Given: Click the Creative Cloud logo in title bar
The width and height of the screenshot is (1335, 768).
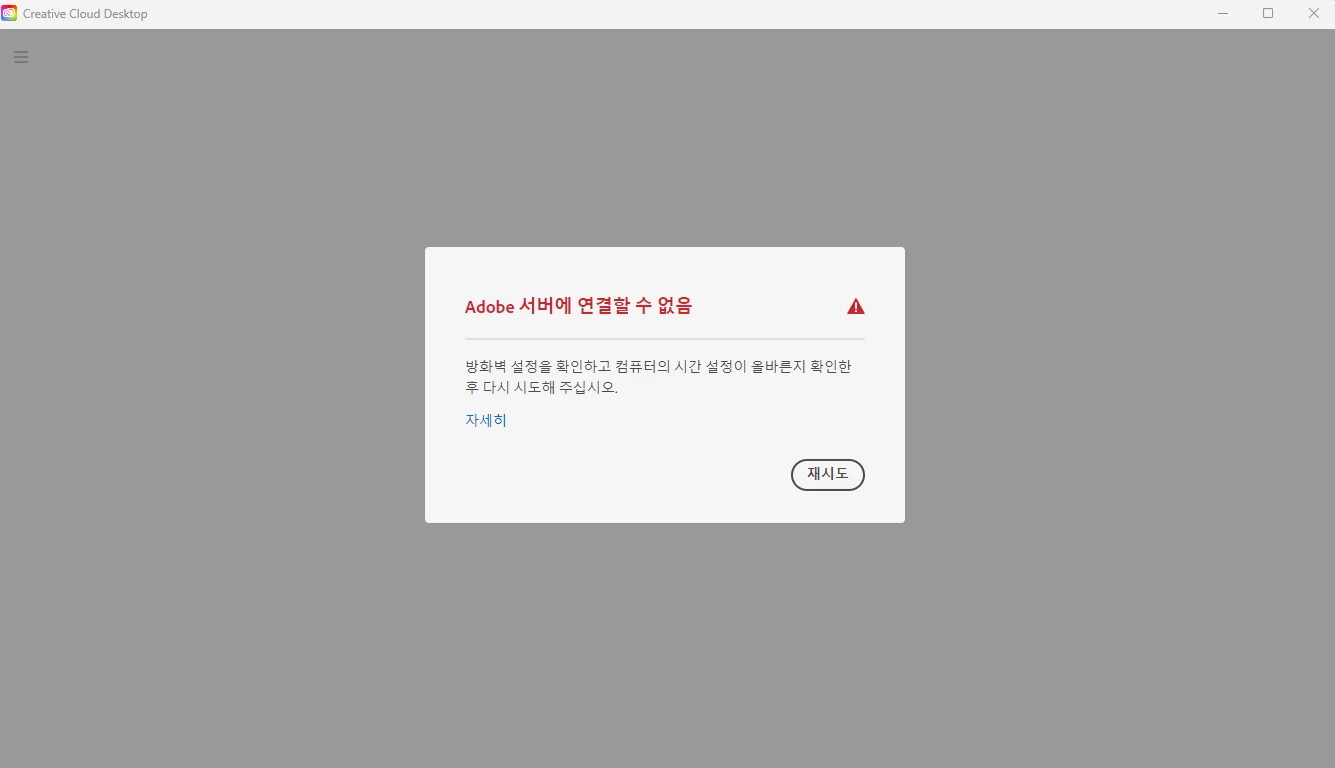Looking at the screenshot, I should tap(9, 14).
